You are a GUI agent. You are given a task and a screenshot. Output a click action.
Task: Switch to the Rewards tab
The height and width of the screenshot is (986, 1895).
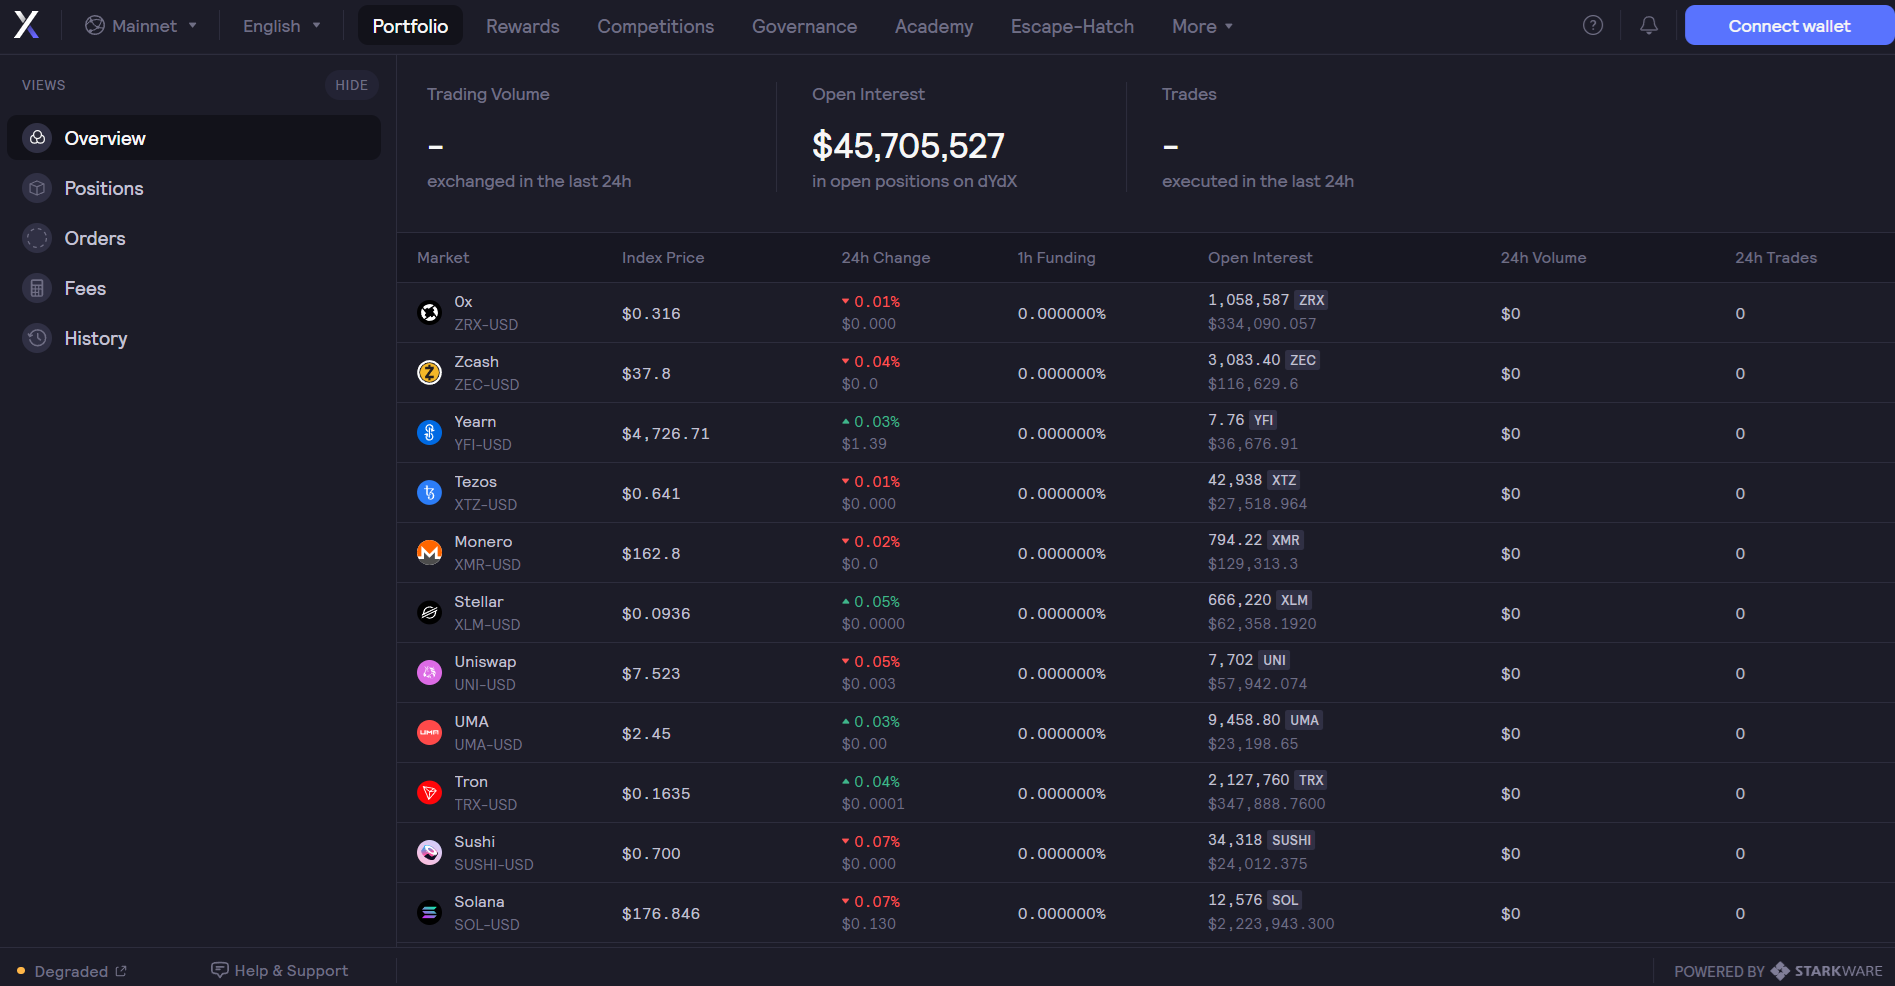[x=522, y=26]
